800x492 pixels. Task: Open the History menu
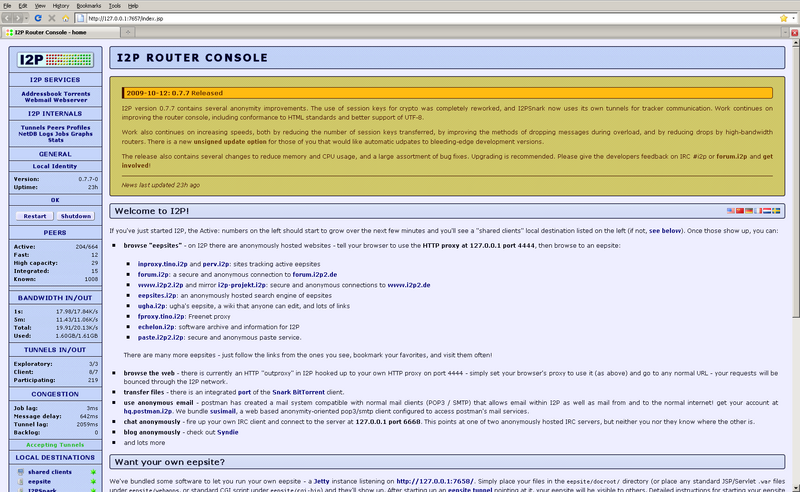pyautogui.click(x=61, y=6)
